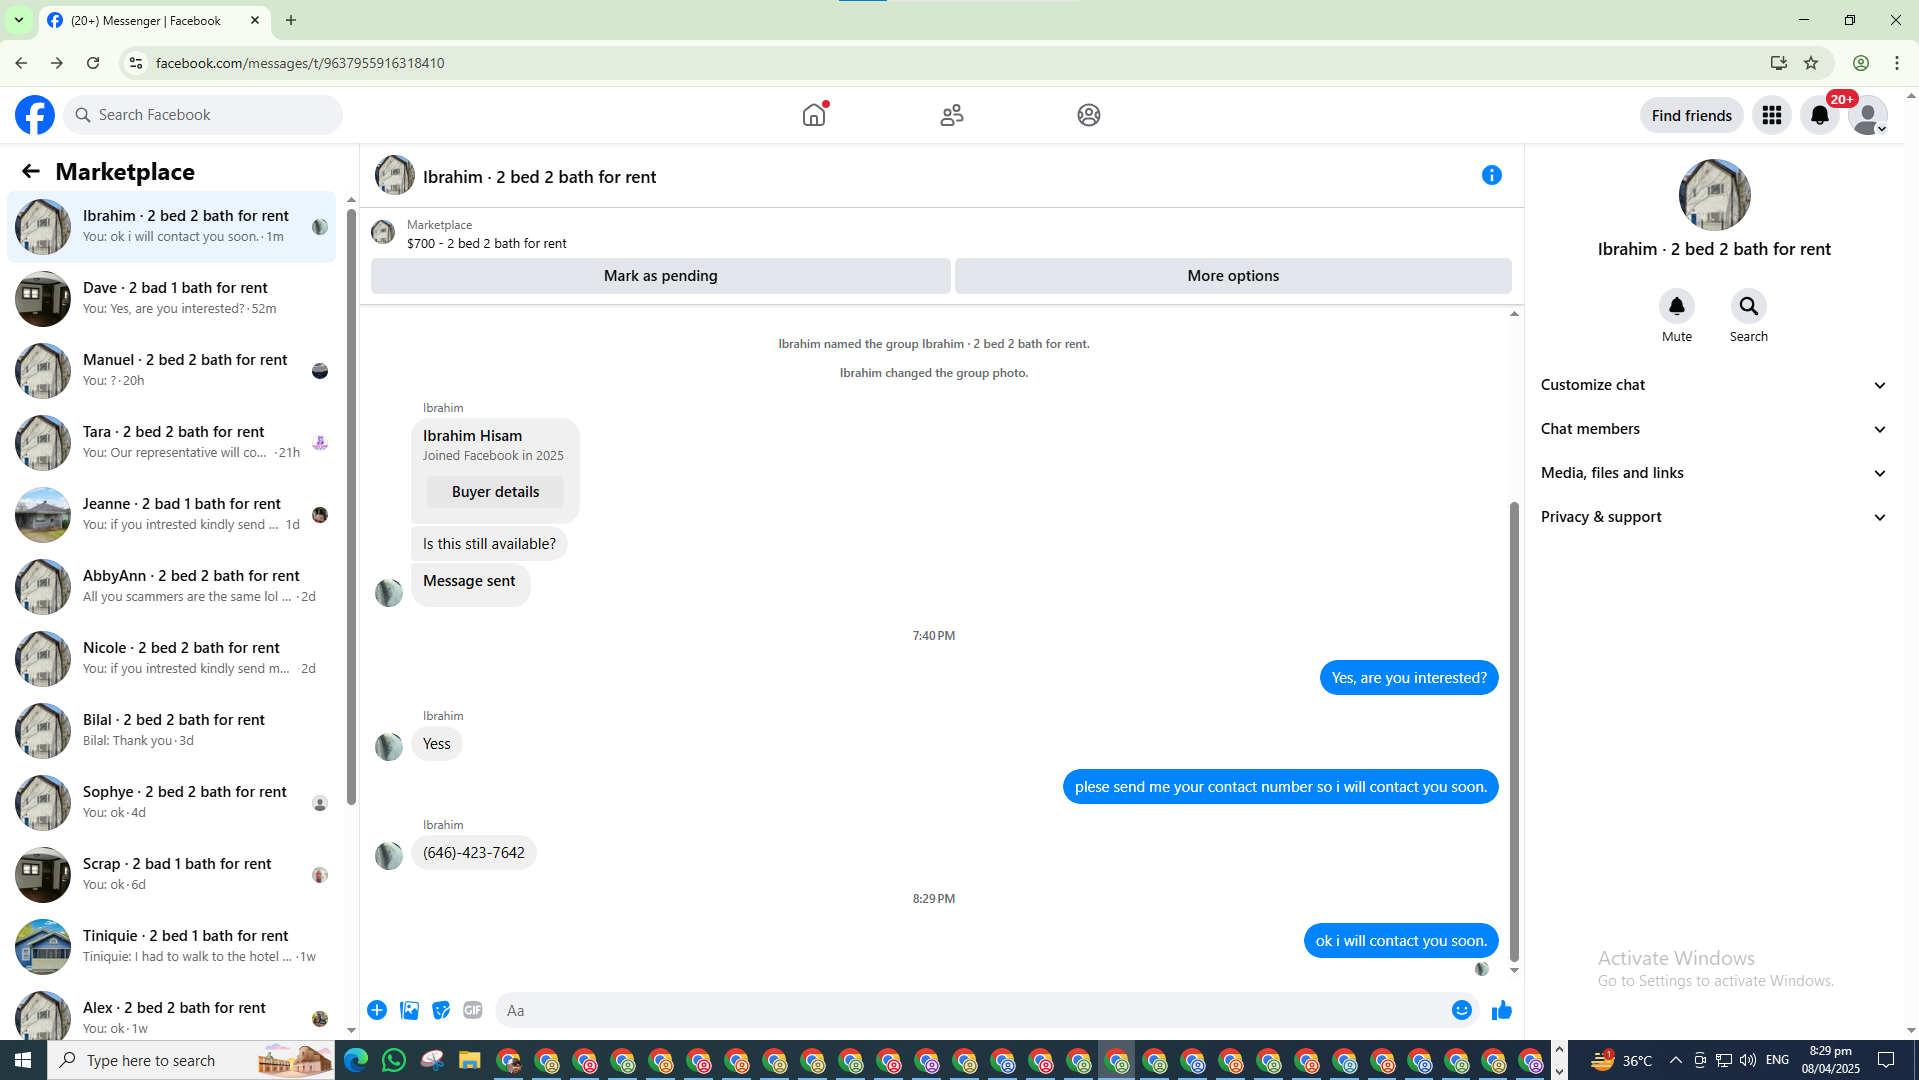1919x1080 pixels.
Task: Open the Nicole 2 bed 2 bath conversation
Action: click(x=172, y=659)
